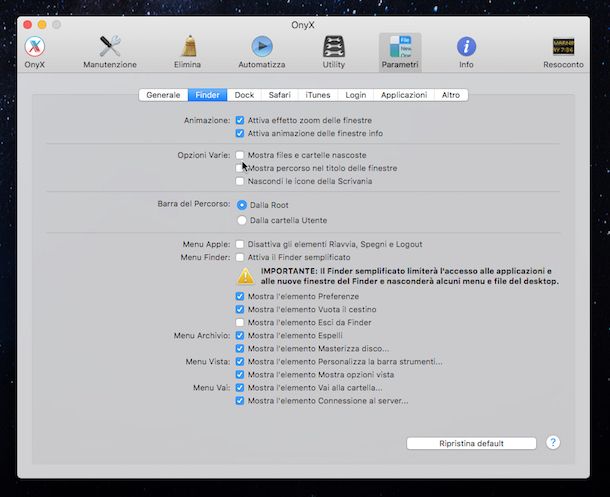The height and width of the screenshot is (497, 610).
Task: Open the OnyX toolbar icon
Action: [35, 47]
